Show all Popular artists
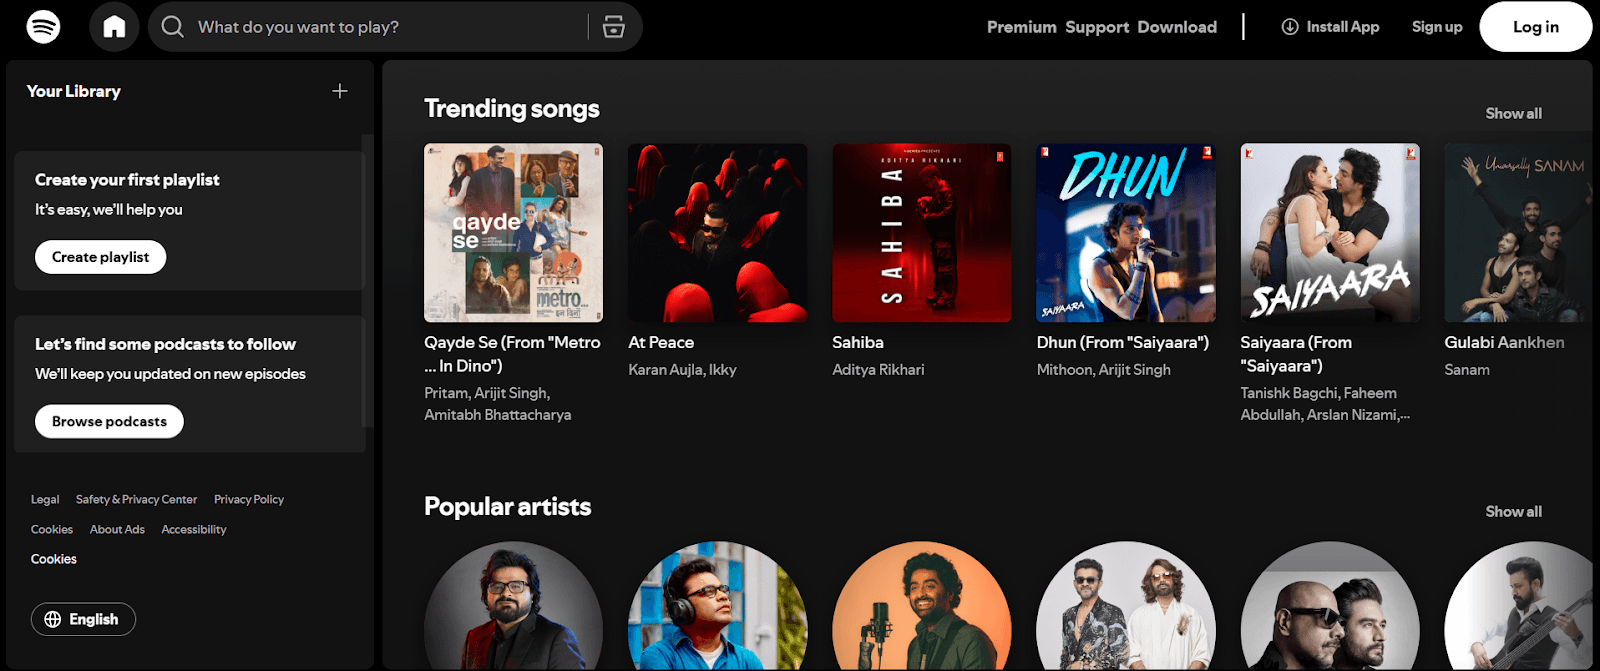The image size is (1600, 671). tap(1513, 511)
